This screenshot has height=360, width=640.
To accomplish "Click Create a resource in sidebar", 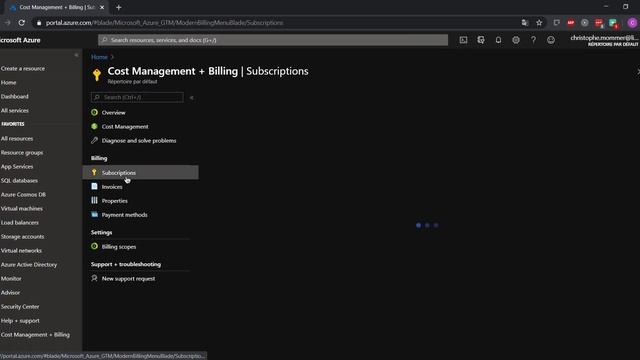I will click(x=23, y=69).
